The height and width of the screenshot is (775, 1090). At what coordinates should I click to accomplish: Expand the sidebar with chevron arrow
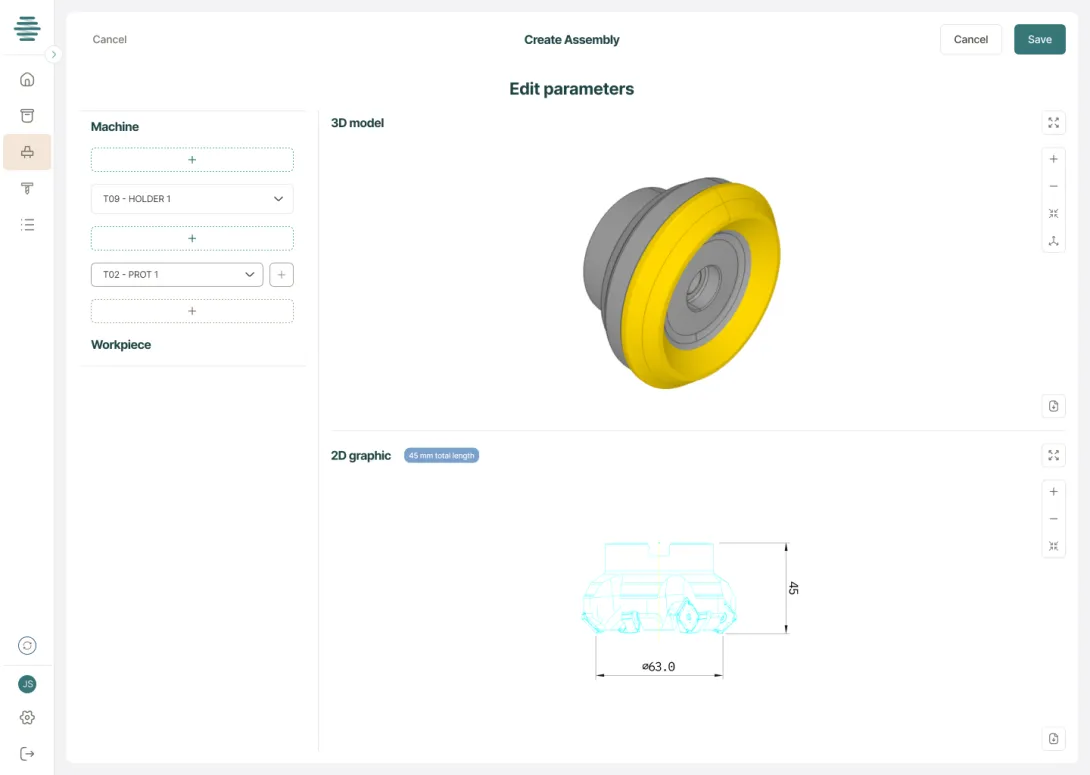click(54, 54)
